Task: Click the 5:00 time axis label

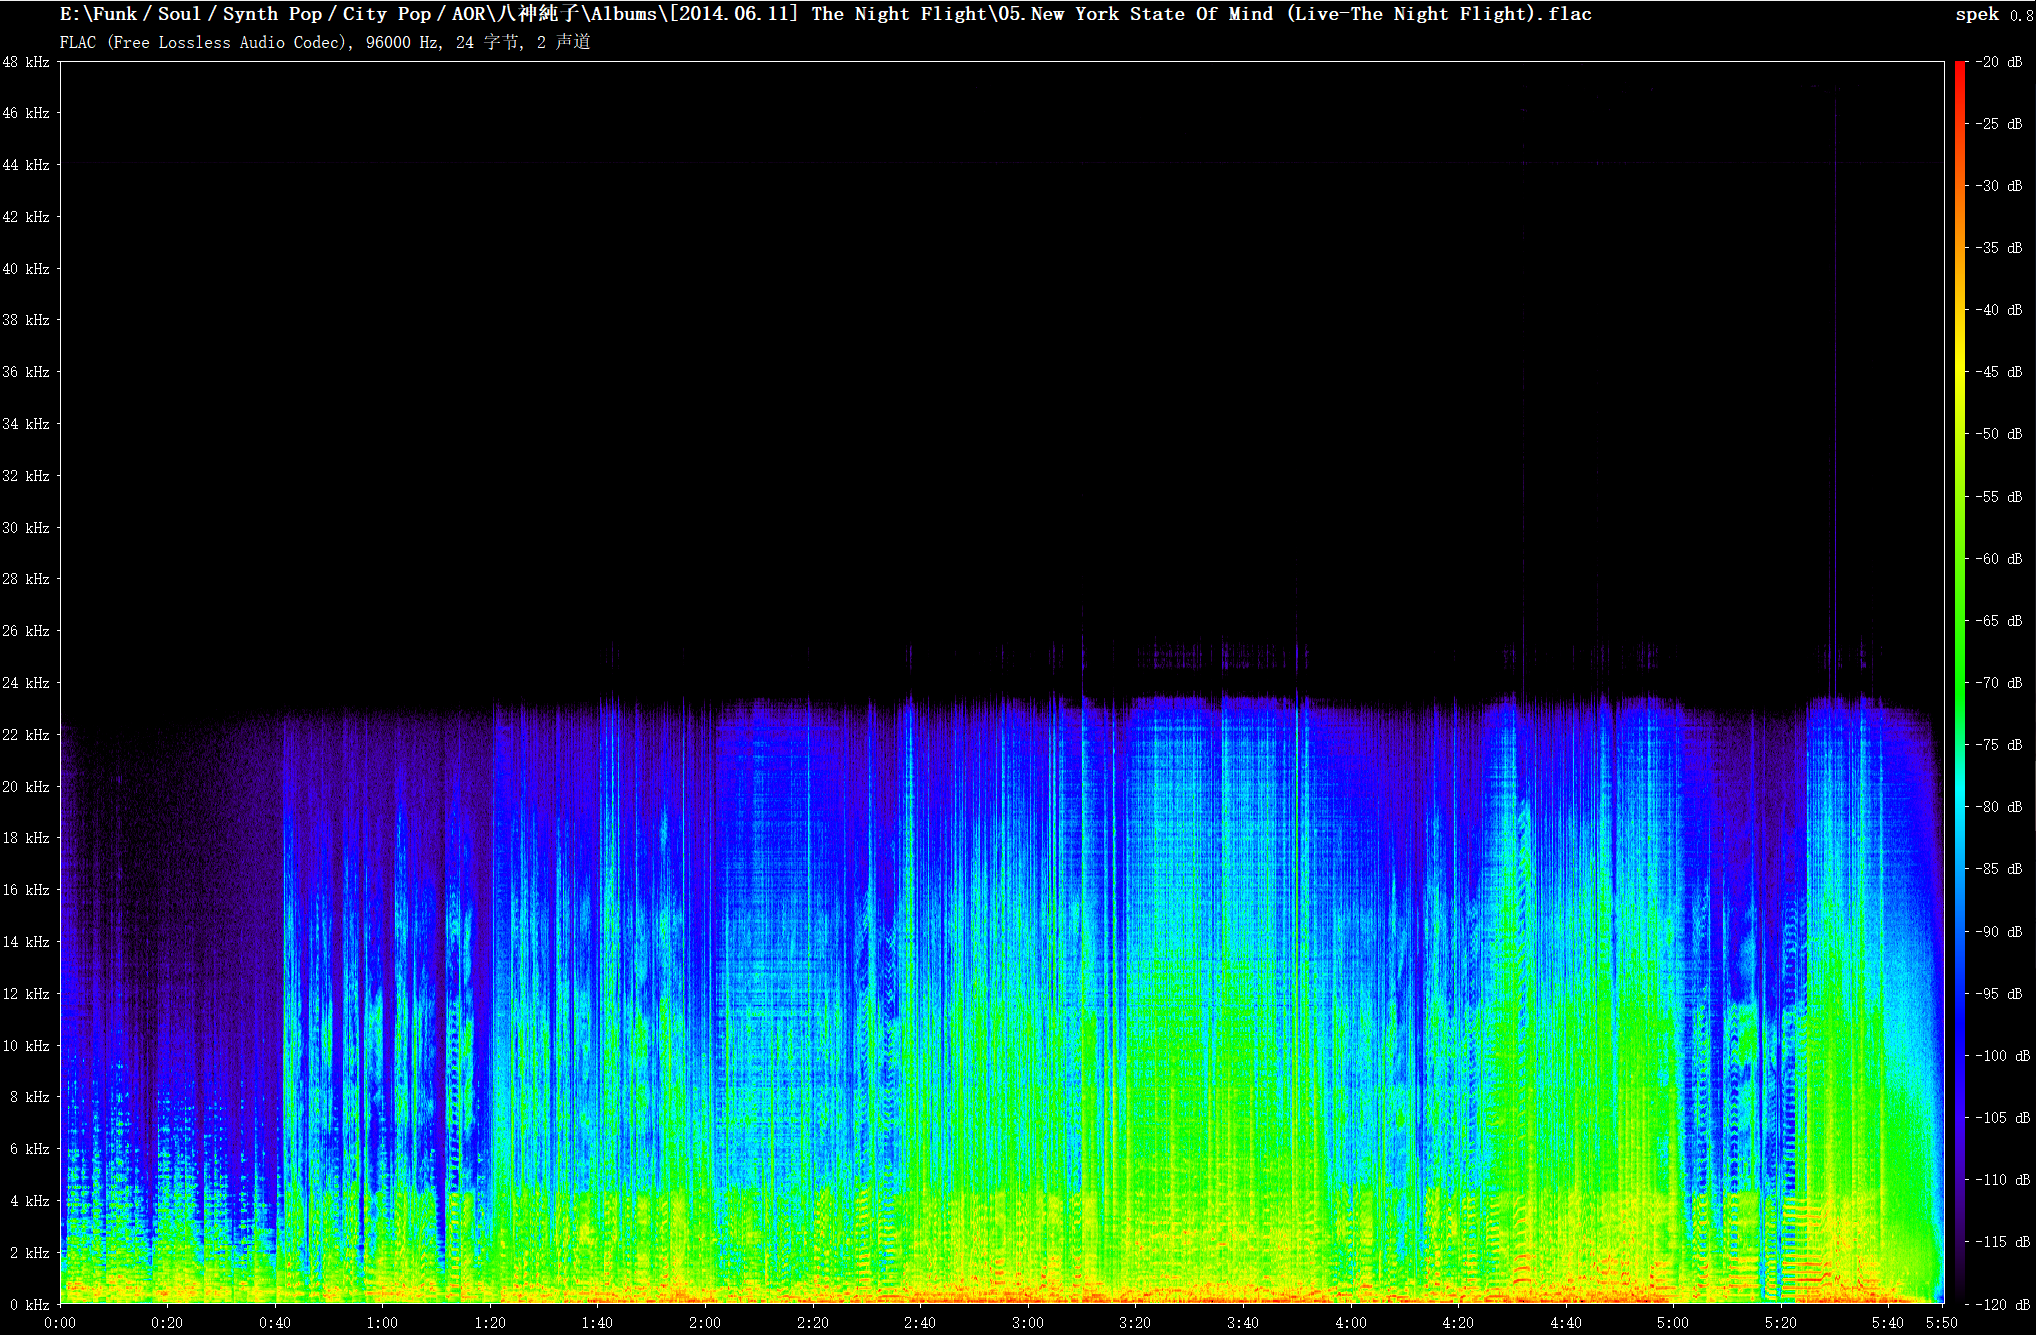Action: pyautogui.click(x=1673, y=1323)
